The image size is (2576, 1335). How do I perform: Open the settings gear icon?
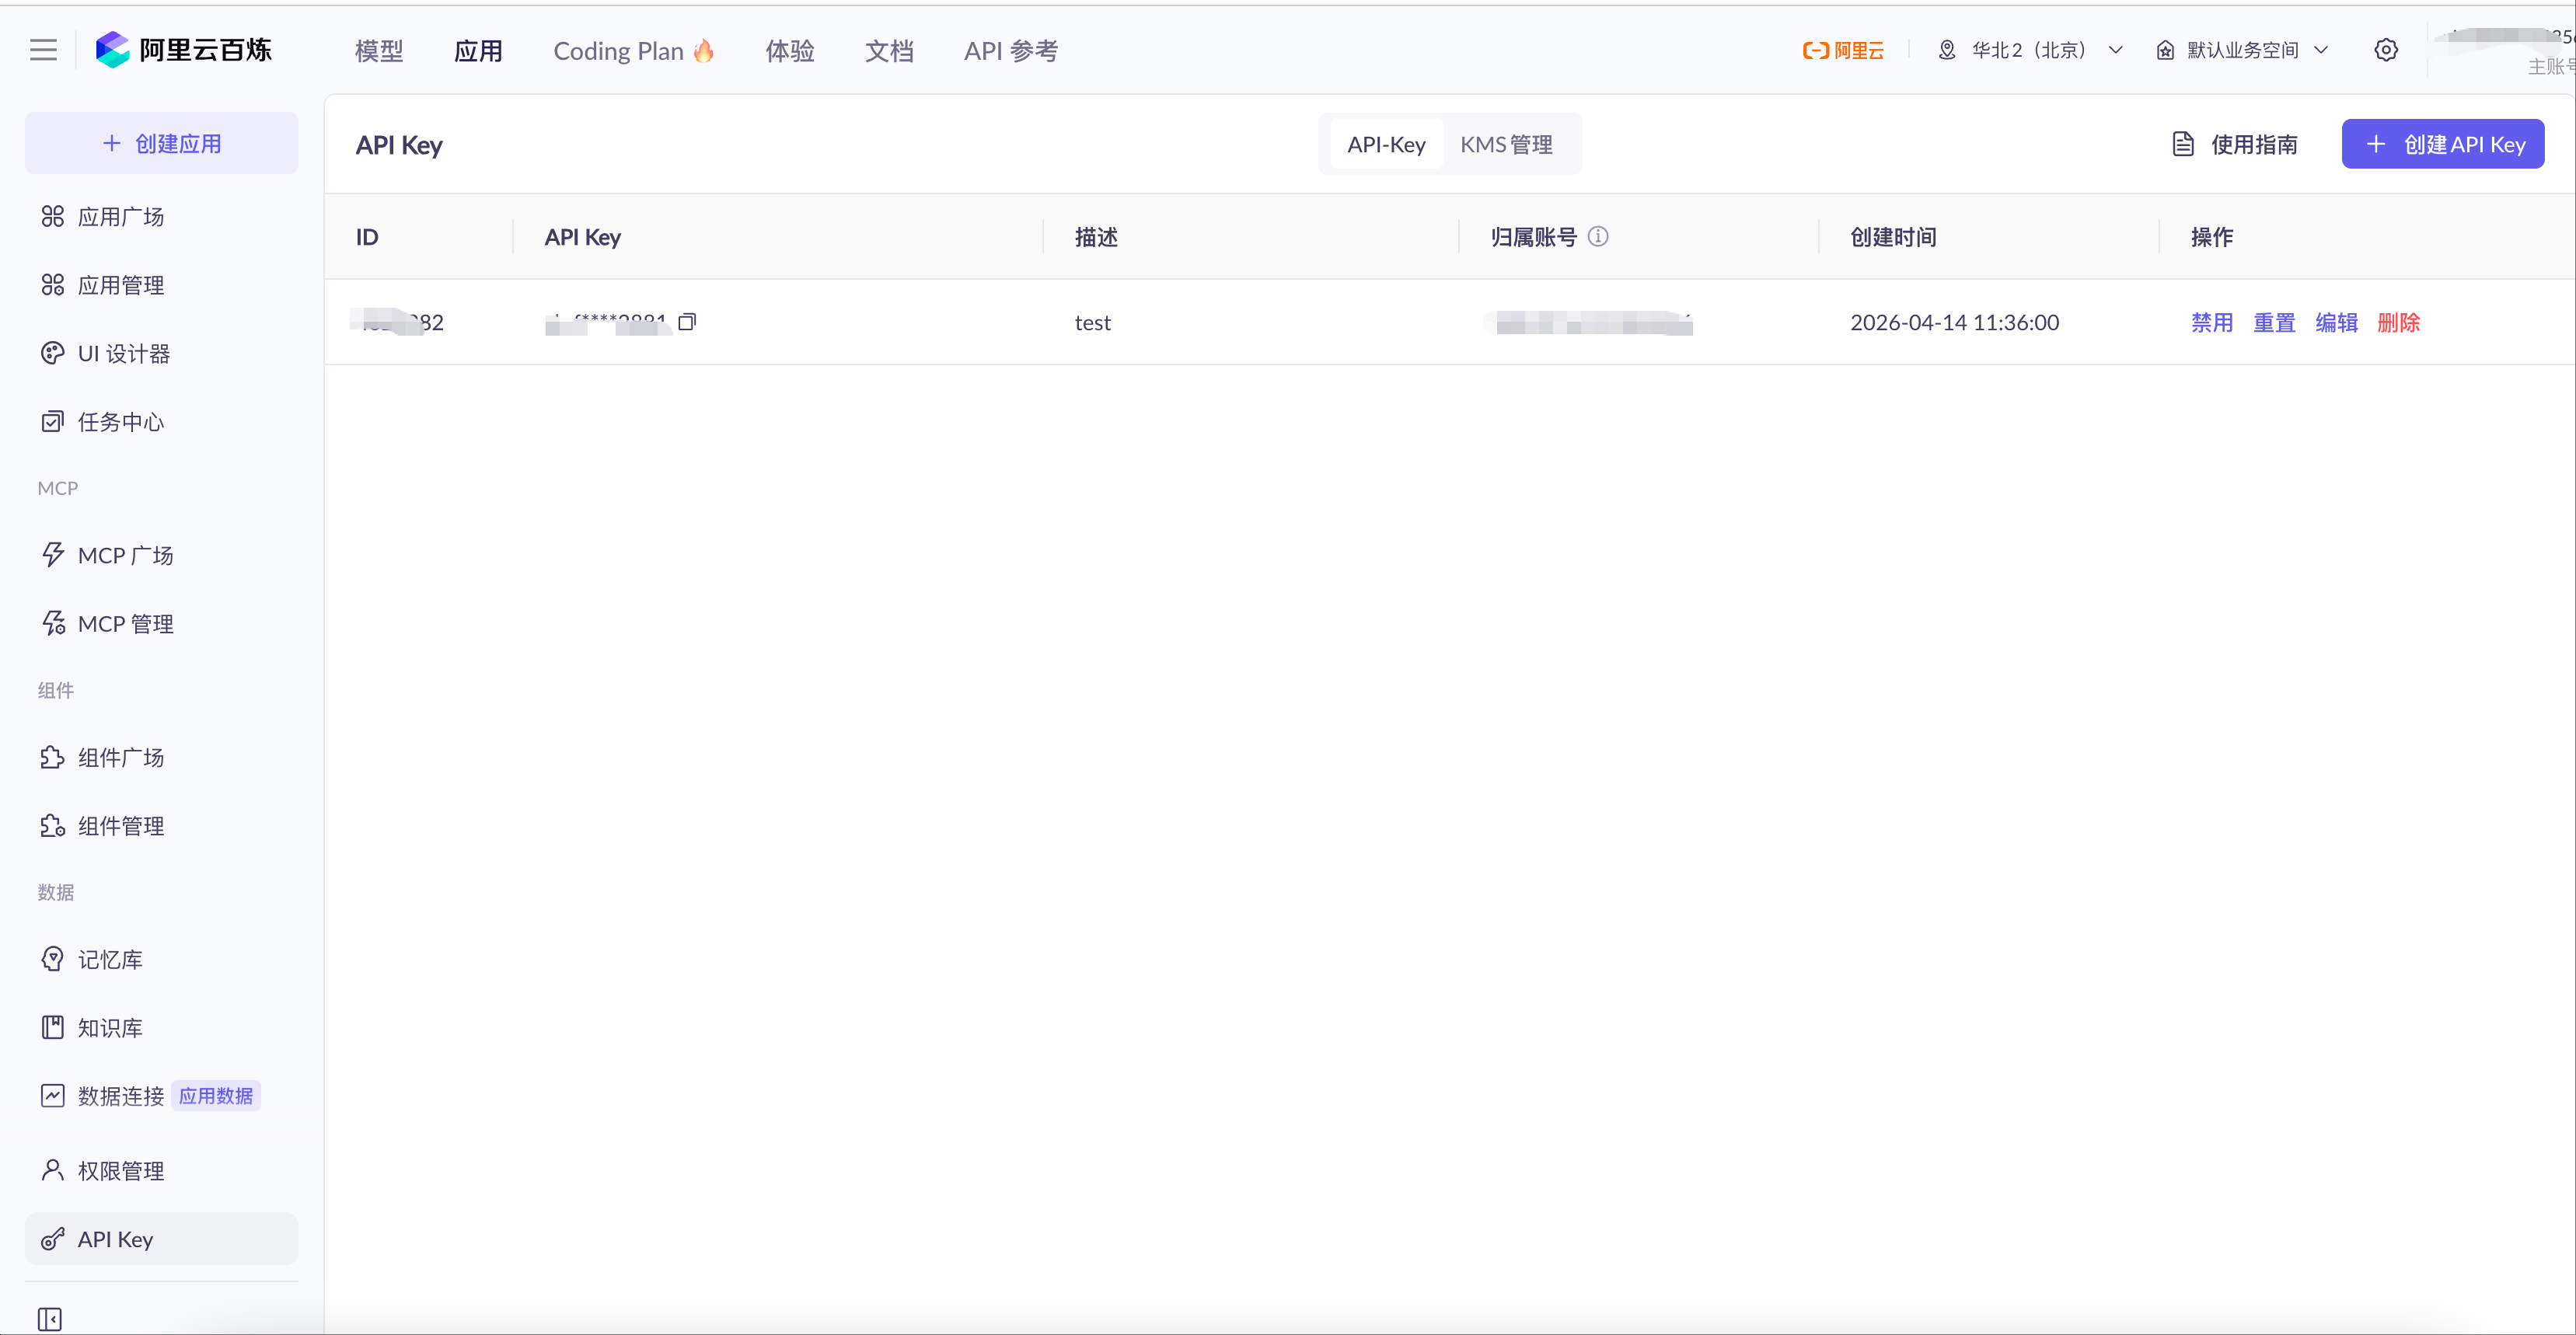(x=2385, y=50)
